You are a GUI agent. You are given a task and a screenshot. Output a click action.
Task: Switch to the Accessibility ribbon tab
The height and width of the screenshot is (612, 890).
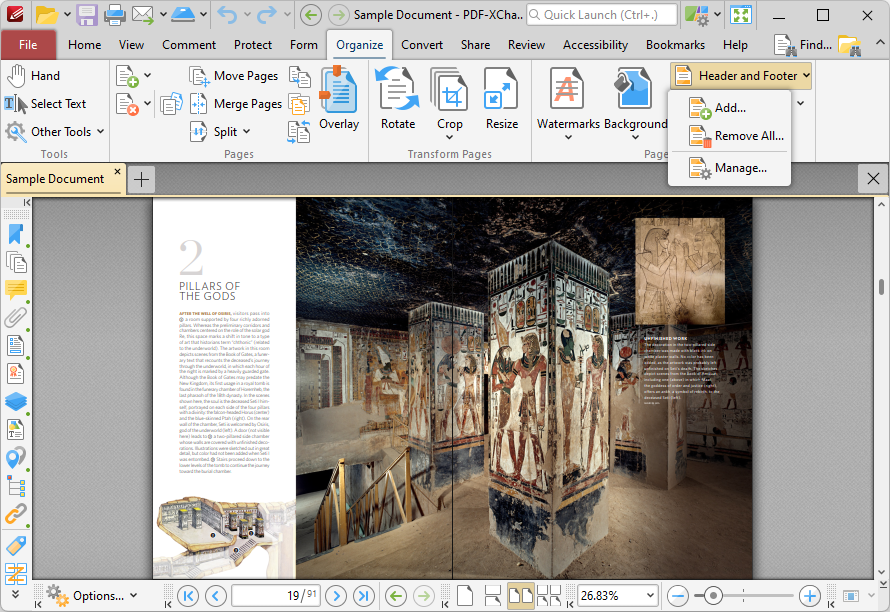[595, 45]
